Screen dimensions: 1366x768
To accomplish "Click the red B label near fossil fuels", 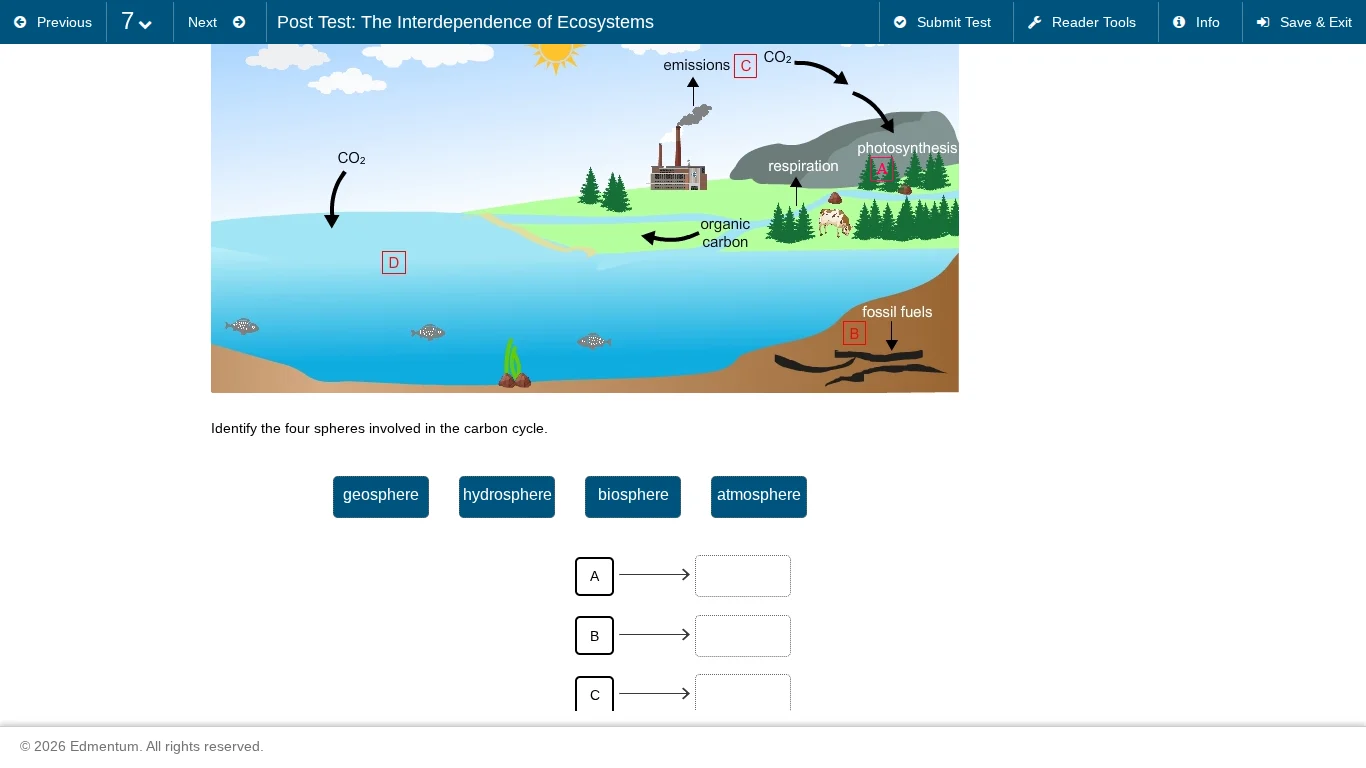I will [x=854, y=333].
